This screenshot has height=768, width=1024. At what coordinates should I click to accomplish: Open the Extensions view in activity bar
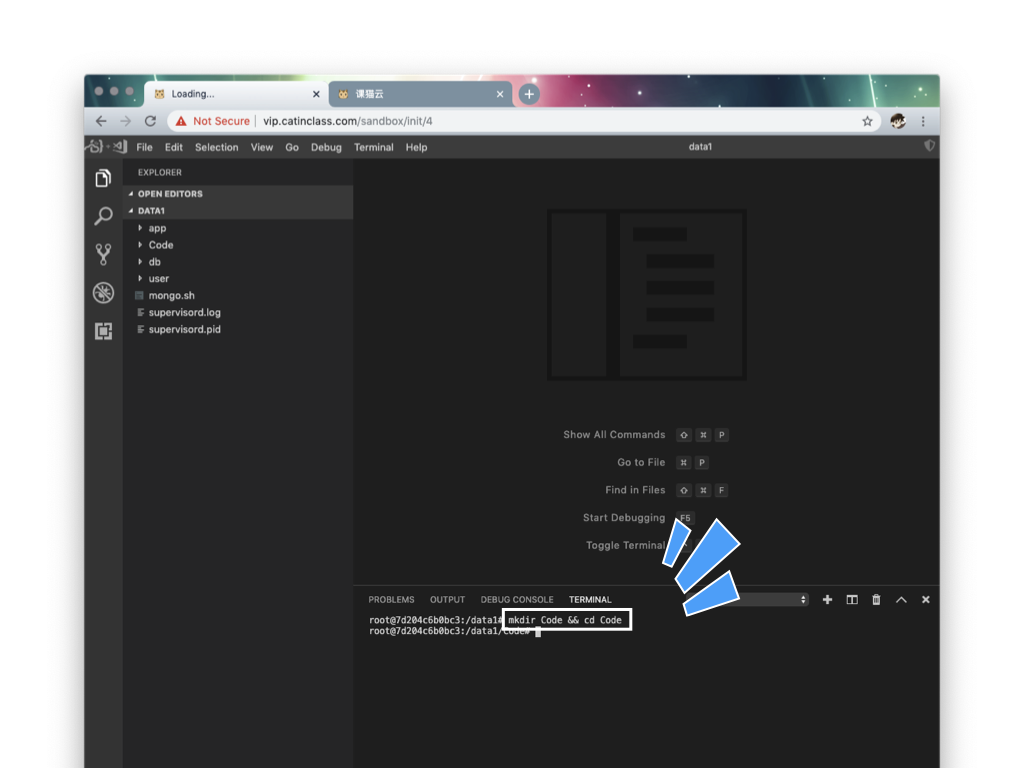pos(103,331)
